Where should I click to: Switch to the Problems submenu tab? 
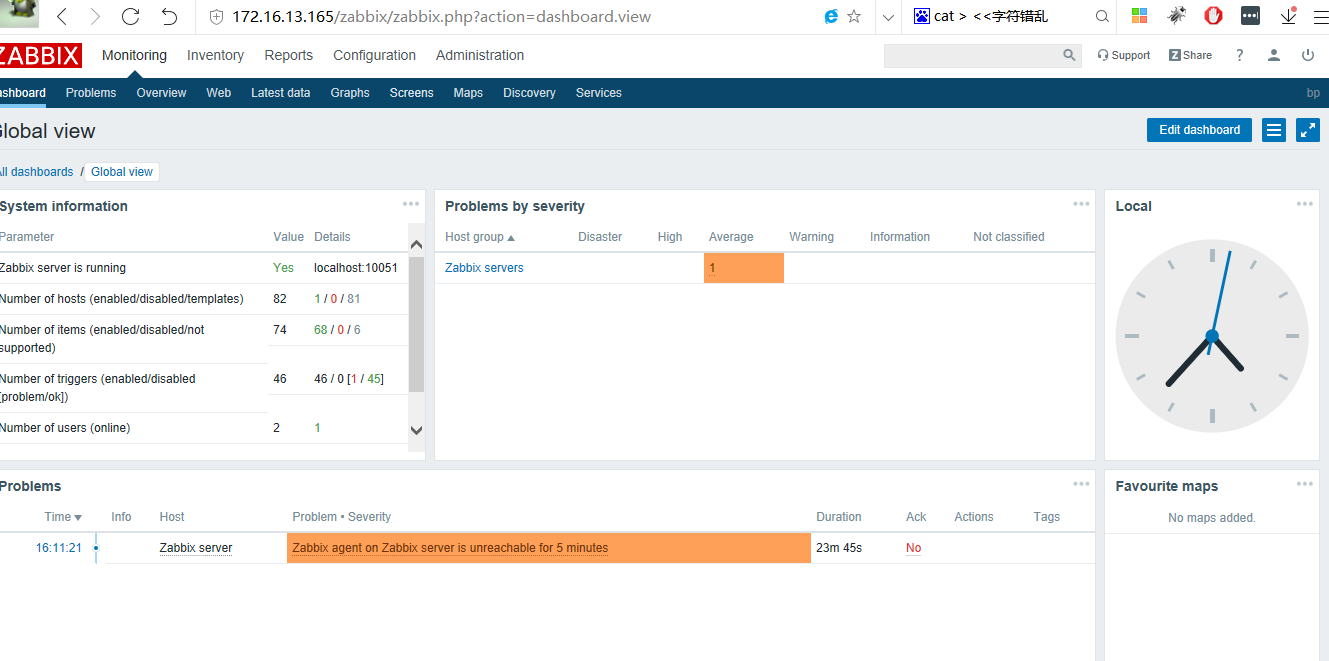coord(91,93)
